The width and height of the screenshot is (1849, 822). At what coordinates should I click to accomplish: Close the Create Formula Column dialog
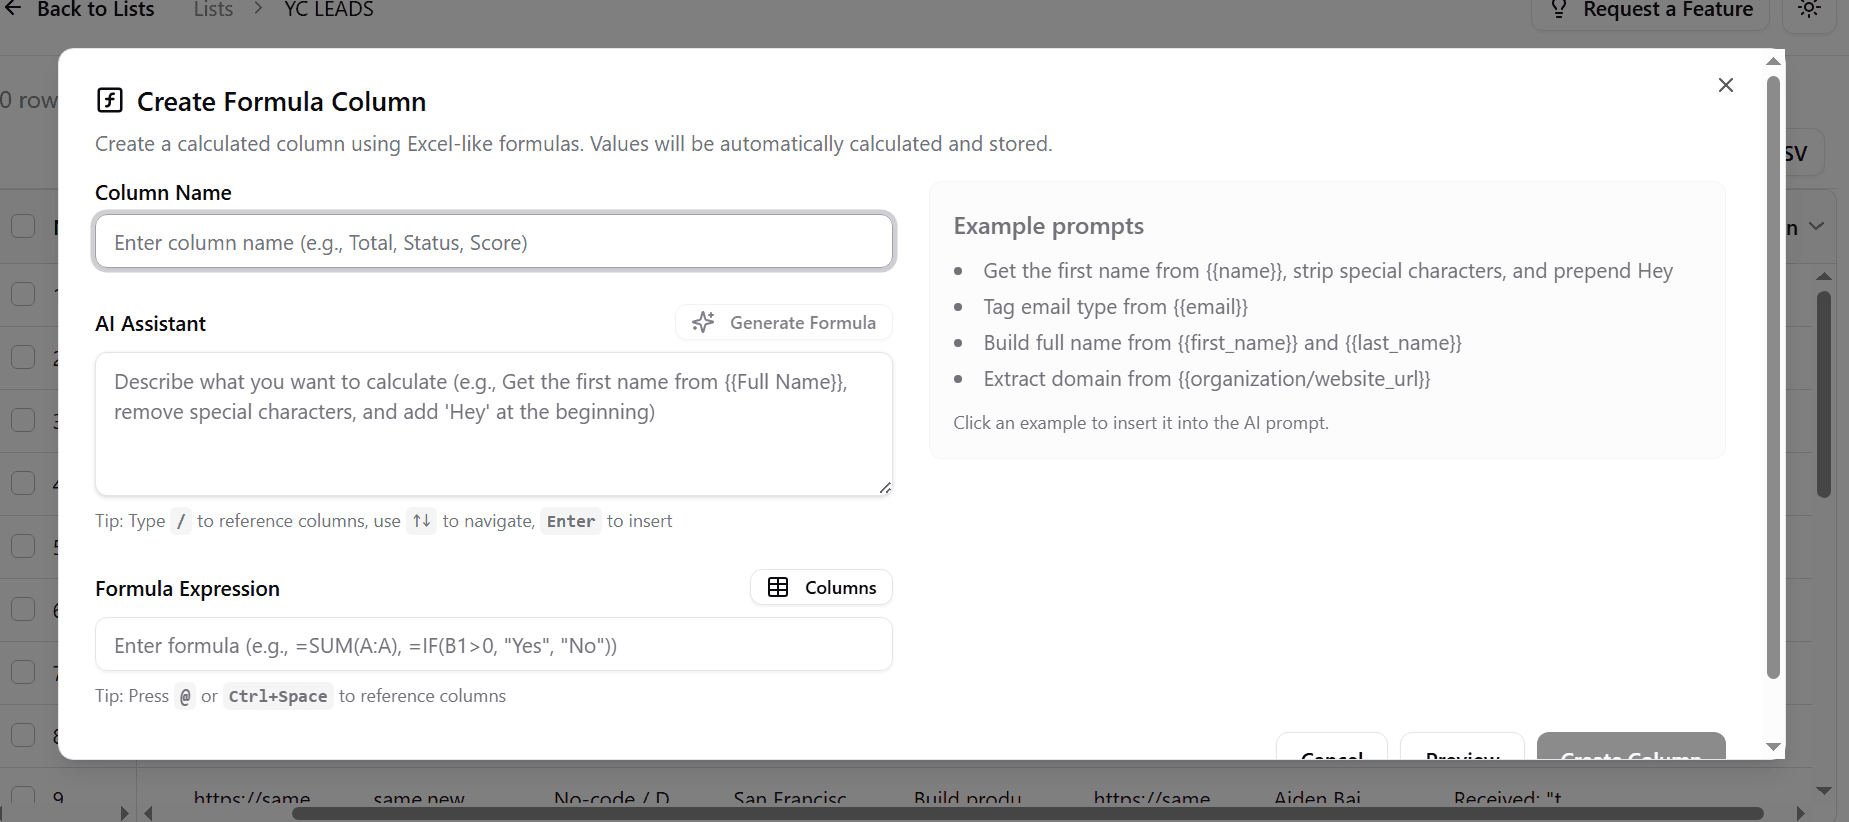click(1726, 85)
